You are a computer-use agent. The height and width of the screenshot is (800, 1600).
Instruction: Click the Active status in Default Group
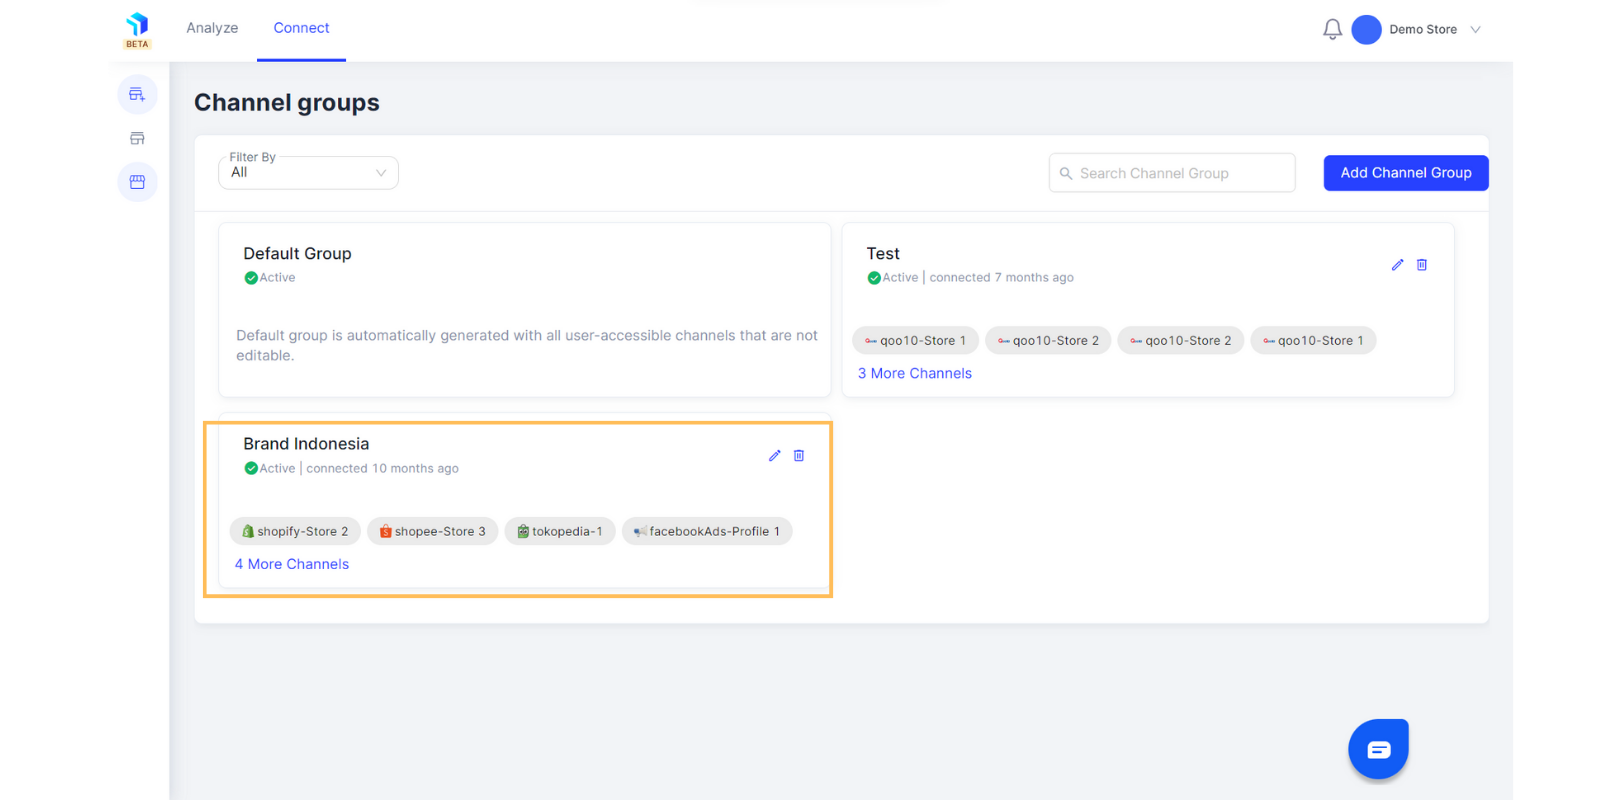(x=277, y=278)
